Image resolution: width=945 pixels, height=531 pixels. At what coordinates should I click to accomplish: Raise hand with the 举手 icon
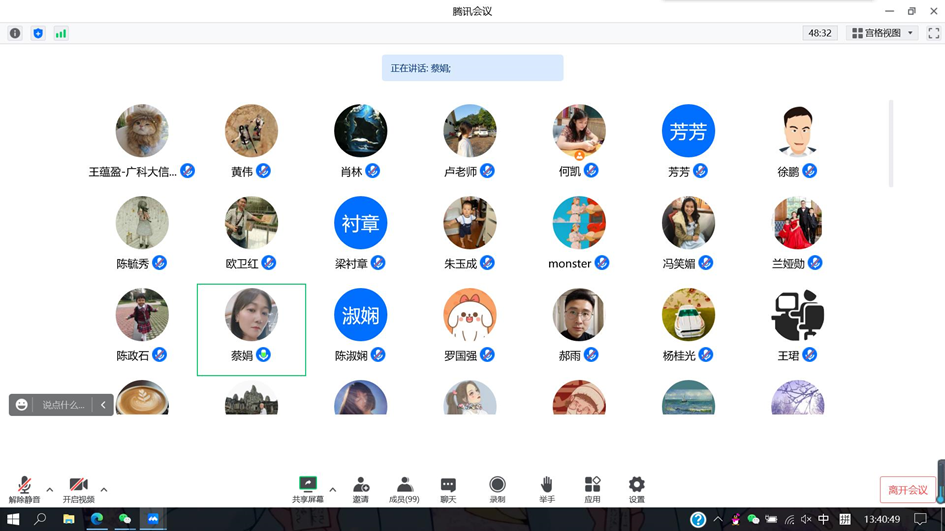[x=546, y=488]
